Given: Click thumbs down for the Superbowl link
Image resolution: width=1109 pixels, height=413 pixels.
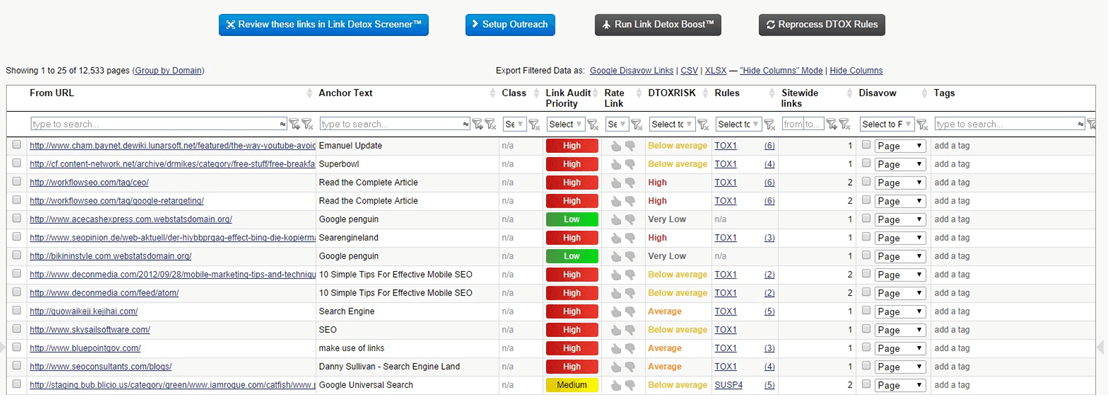Looking at the screenshot, I should click(x=630, y=165).
